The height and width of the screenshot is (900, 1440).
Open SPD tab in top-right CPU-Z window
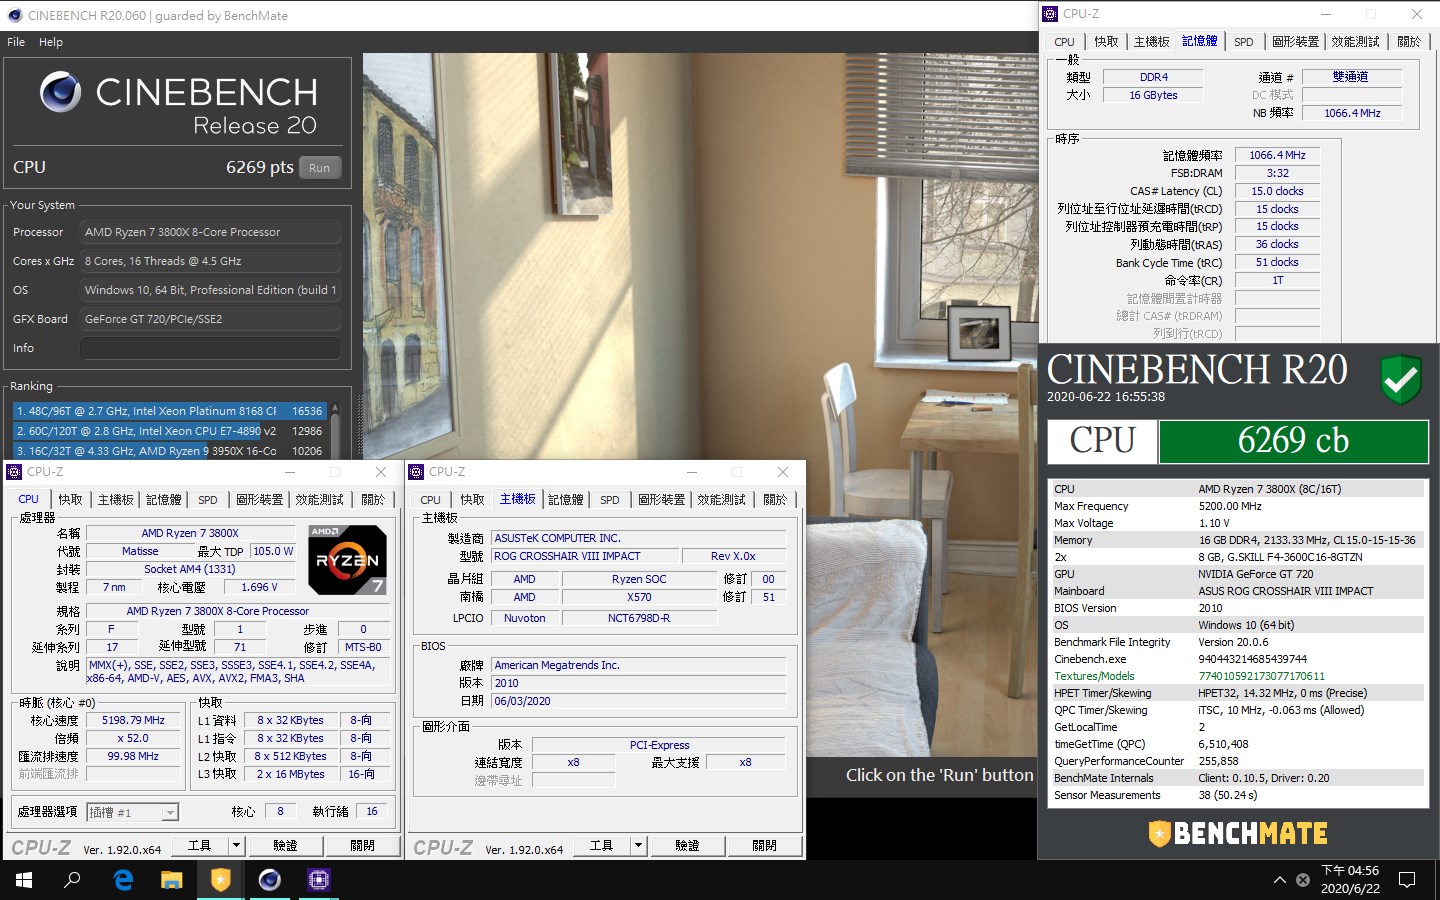(1244, 41)
